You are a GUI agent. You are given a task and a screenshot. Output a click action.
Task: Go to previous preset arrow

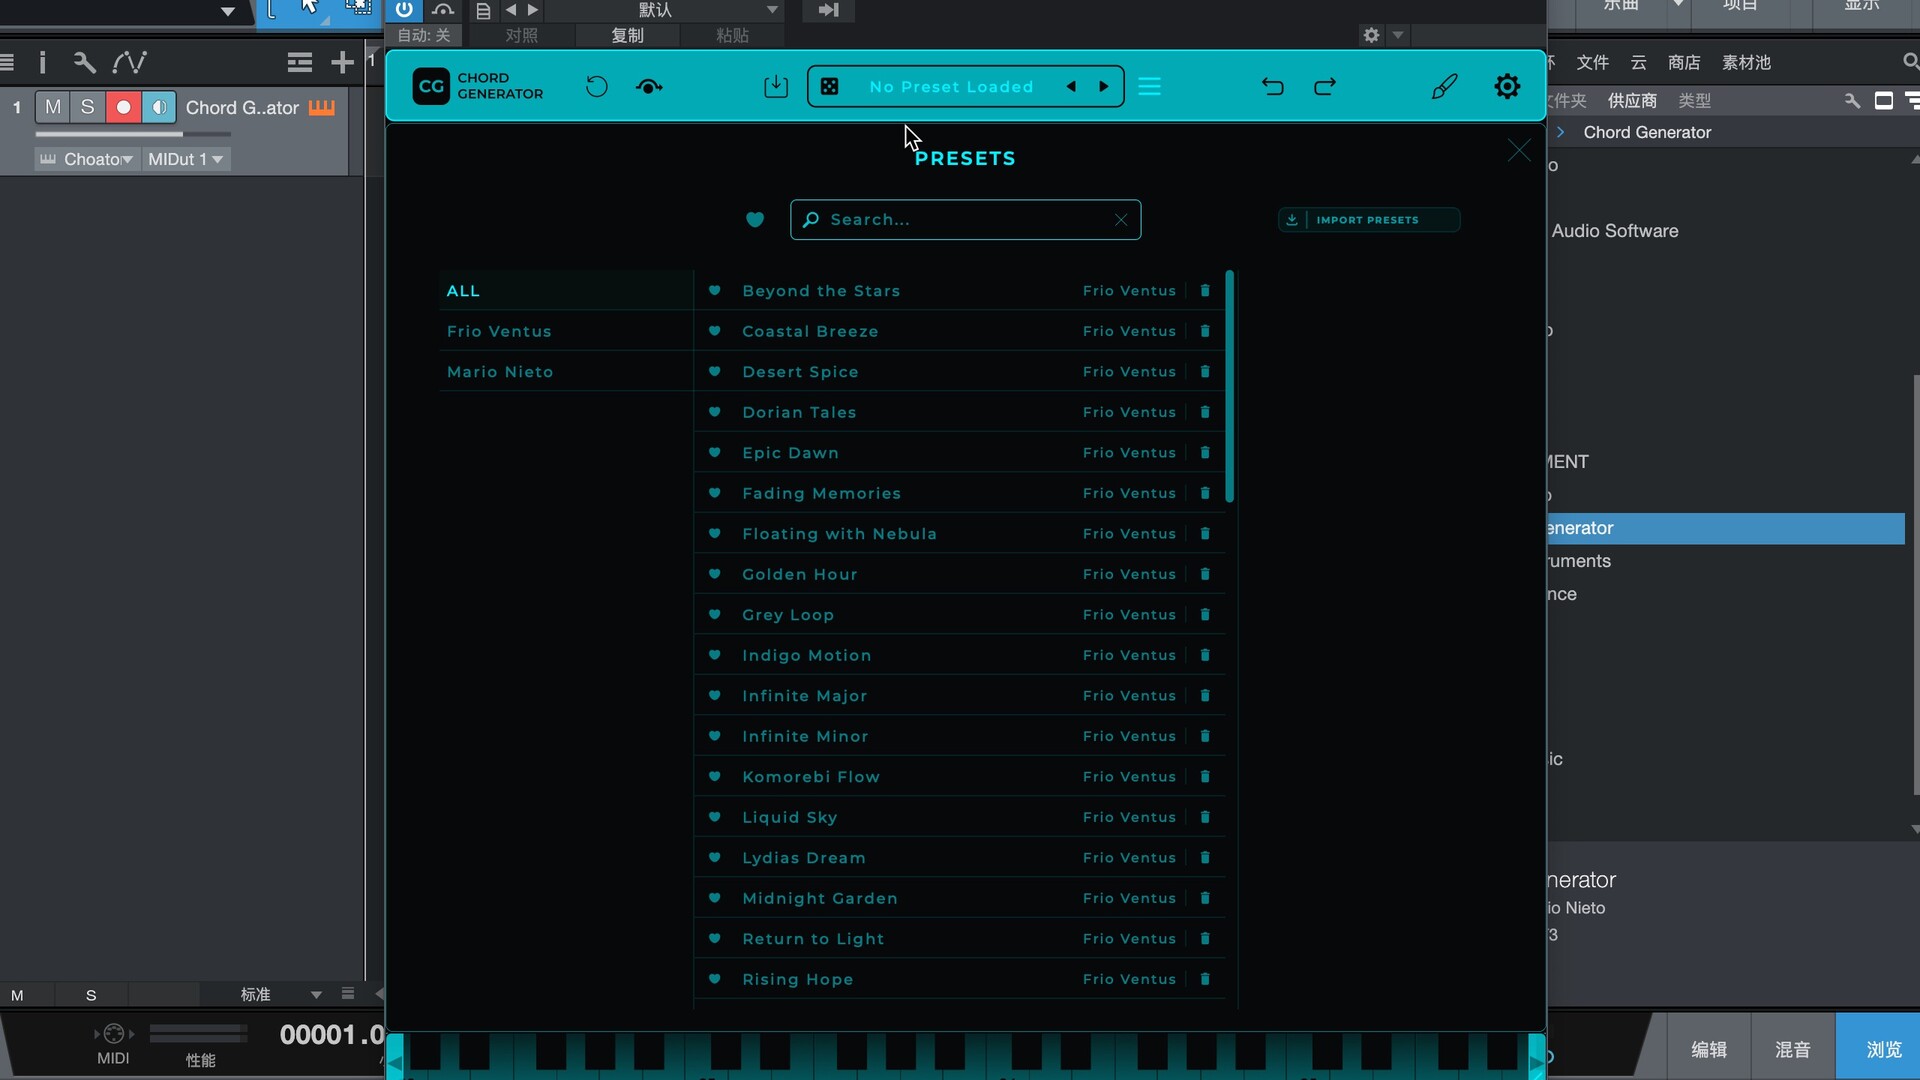pos(1071,87)
